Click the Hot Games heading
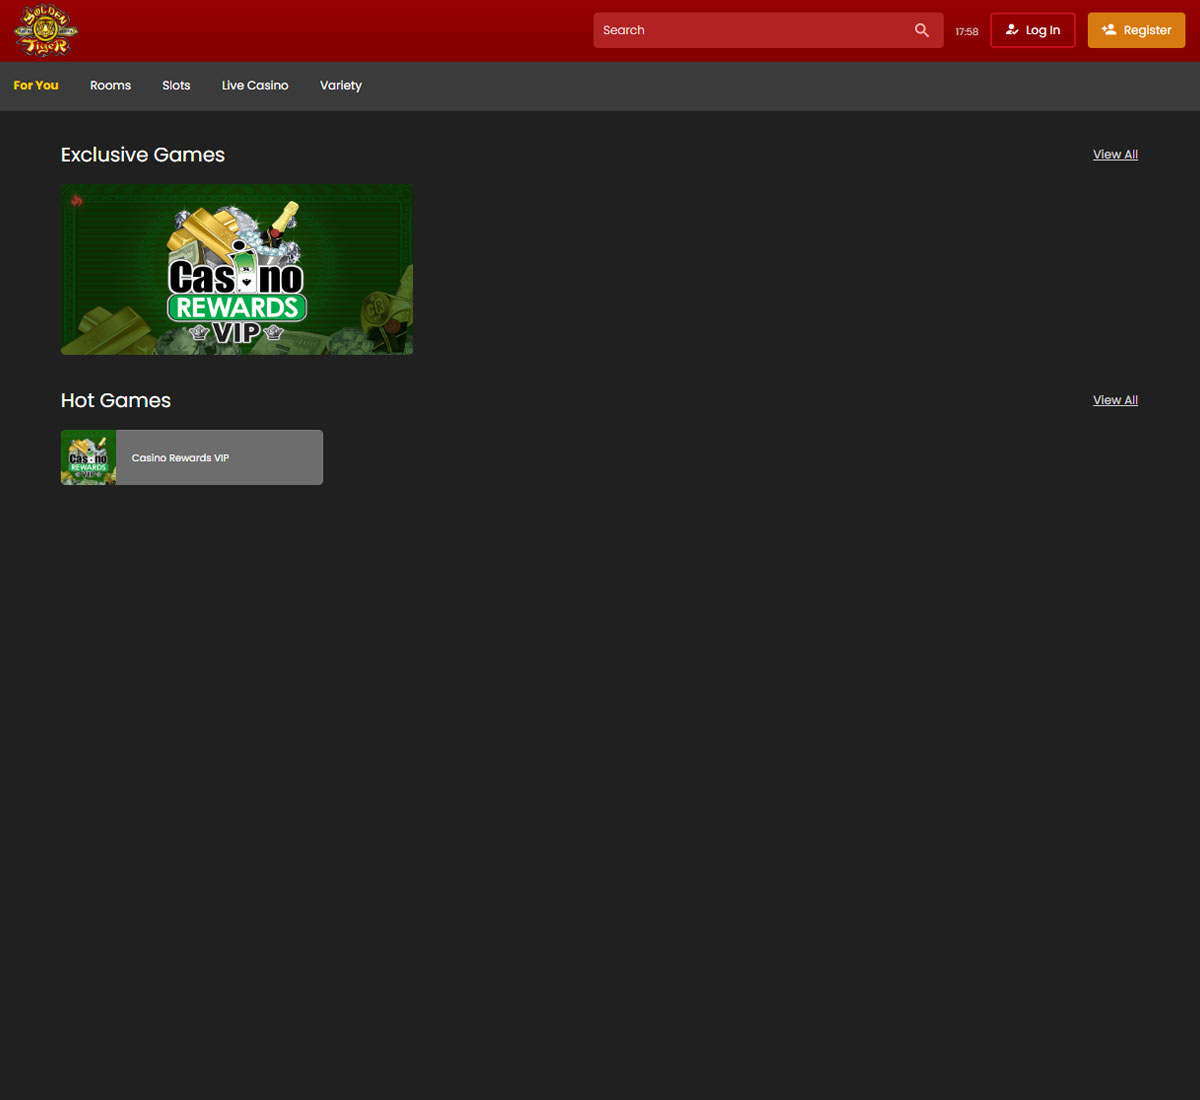 (115, 400)
